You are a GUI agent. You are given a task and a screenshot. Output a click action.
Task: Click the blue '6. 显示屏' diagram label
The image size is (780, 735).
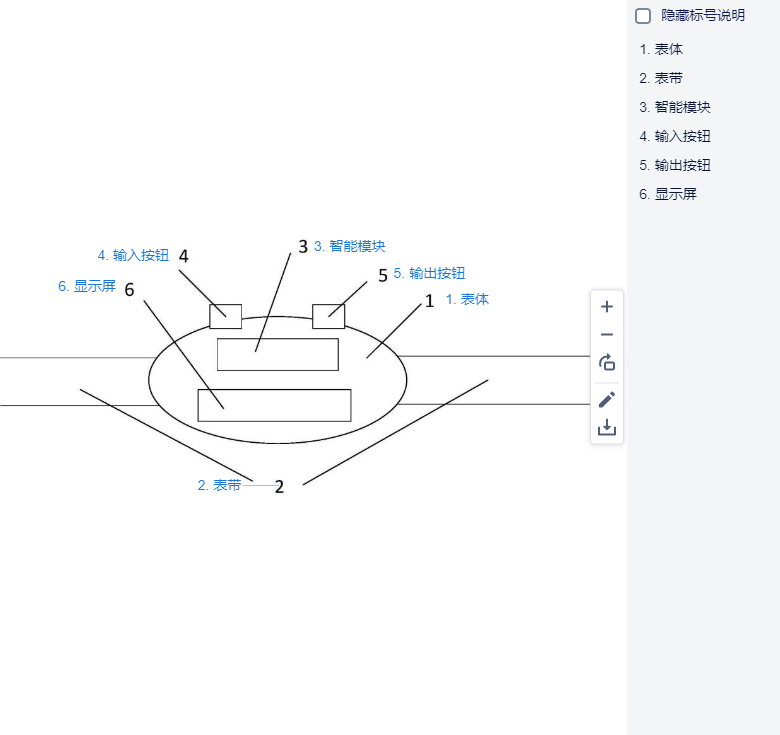tap(87, 286)
